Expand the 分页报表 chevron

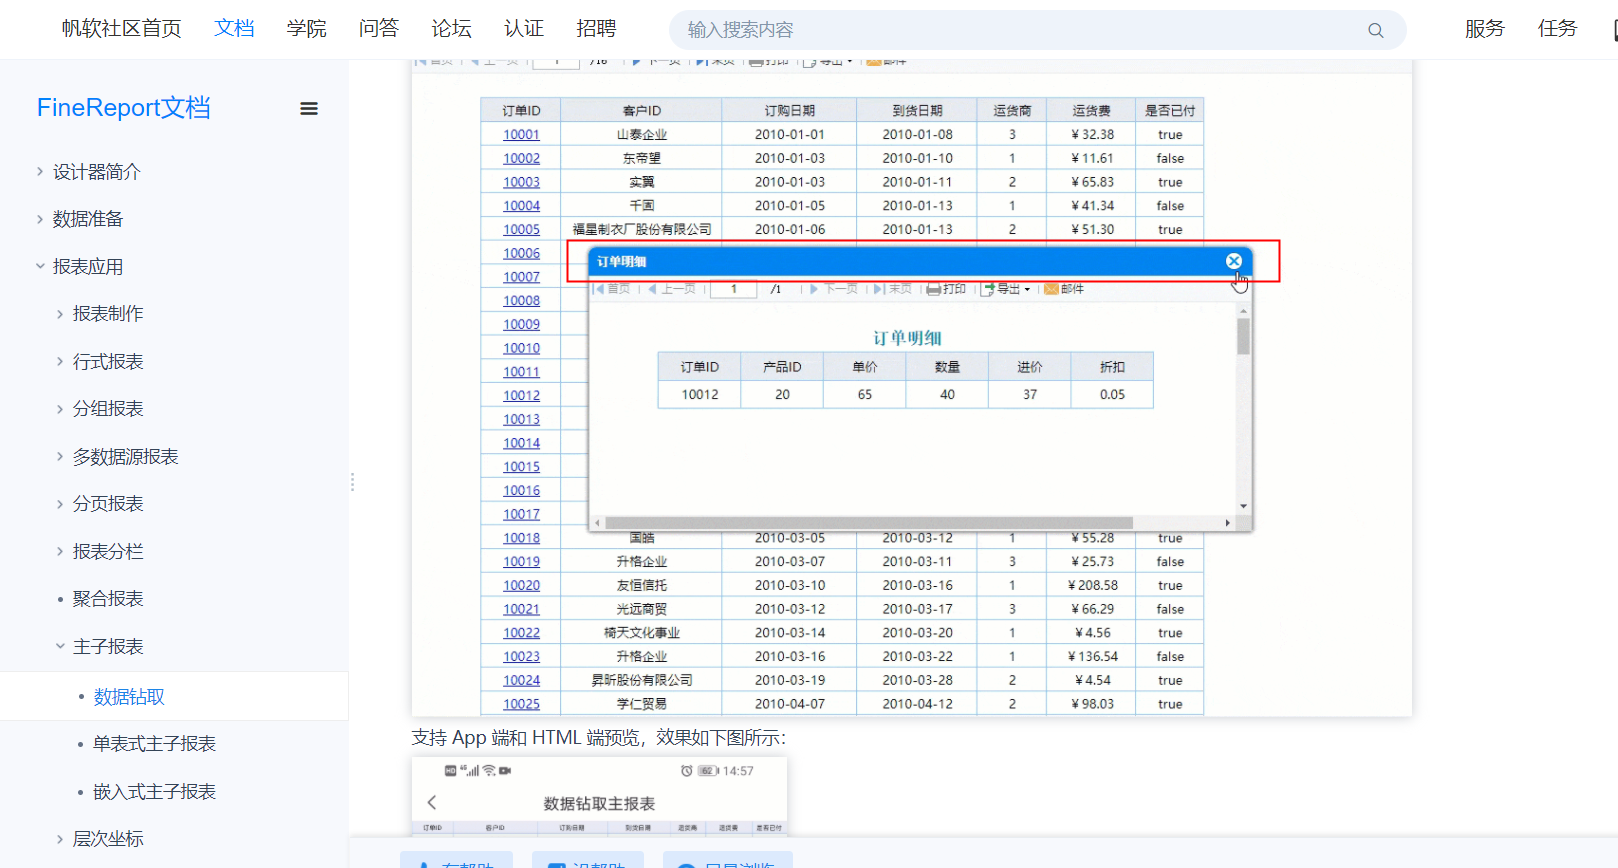click(x=60, y=504)
